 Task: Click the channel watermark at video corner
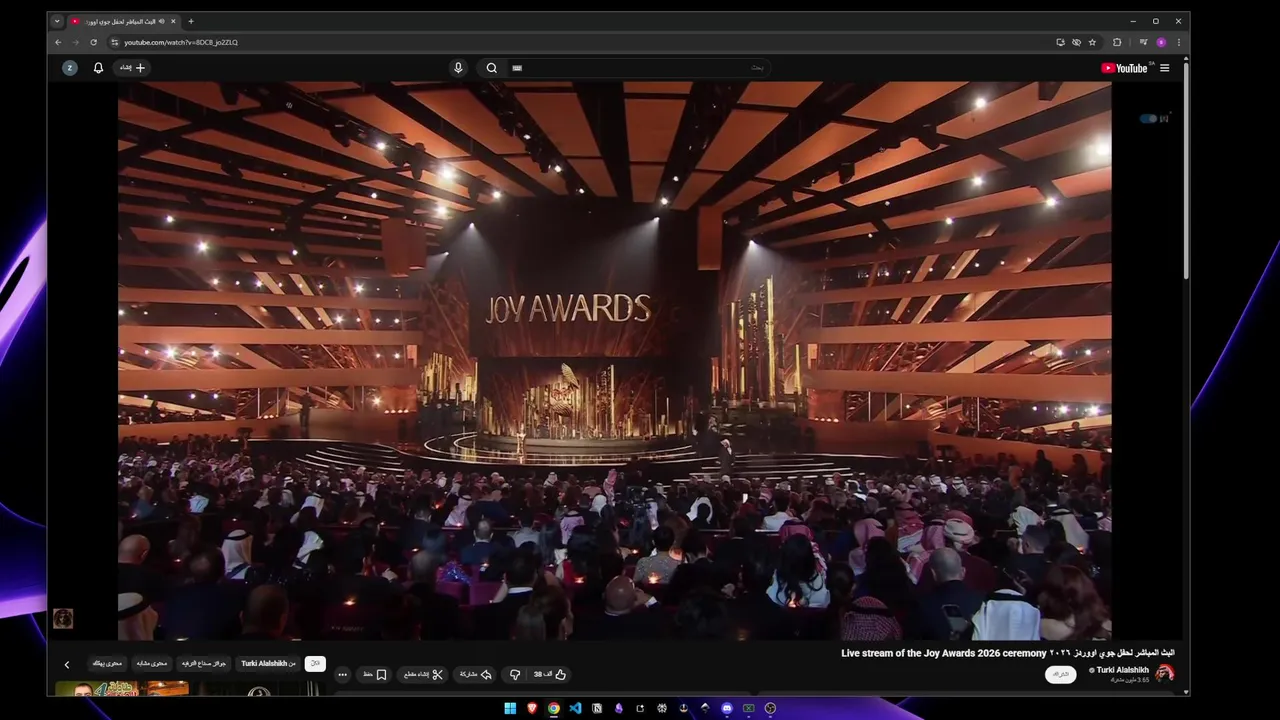[x=63, y=618]
